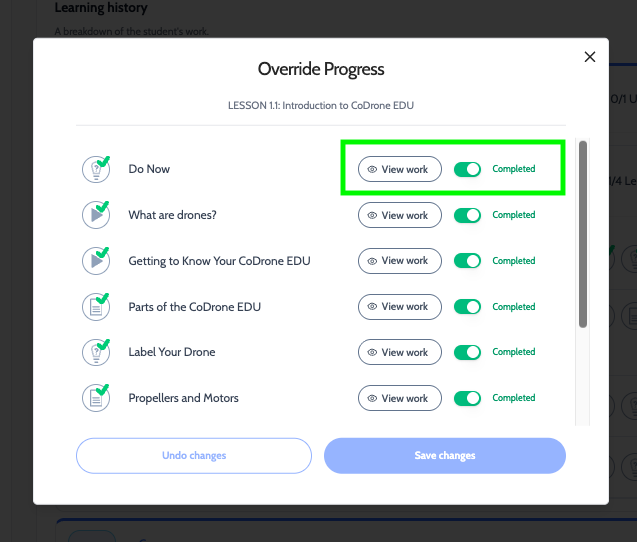This screenshot has height=542, width=637.
Task: Click Propellers and Motors document icon
Action: coord(96,398)
